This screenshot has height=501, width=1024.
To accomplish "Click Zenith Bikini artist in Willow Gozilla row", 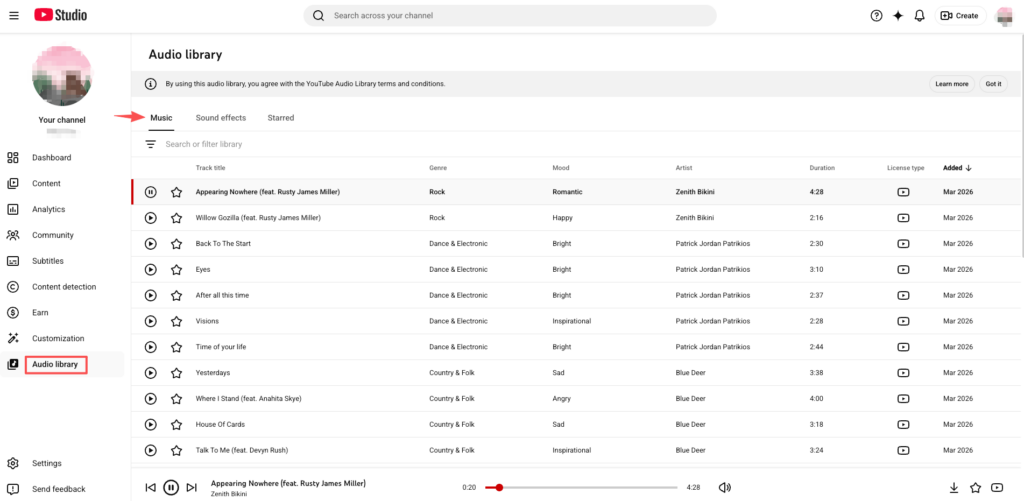I will click(x=694, y=218).
